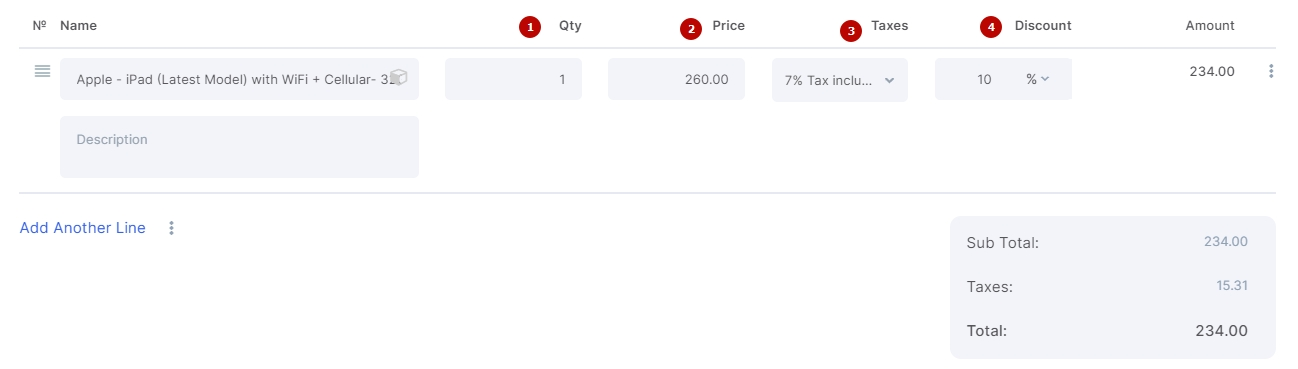Click the red marker number 2 near Price

click(691, 29)
